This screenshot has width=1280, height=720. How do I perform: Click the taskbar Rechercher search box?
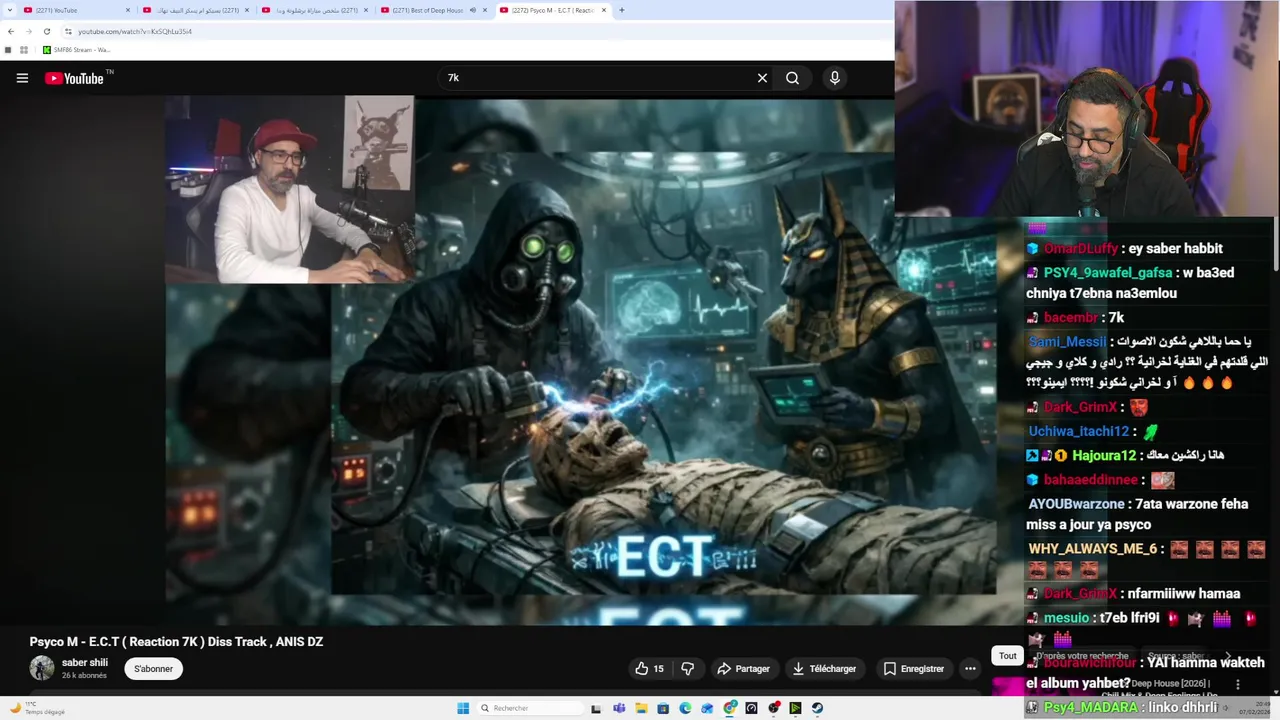click(530, 708)
